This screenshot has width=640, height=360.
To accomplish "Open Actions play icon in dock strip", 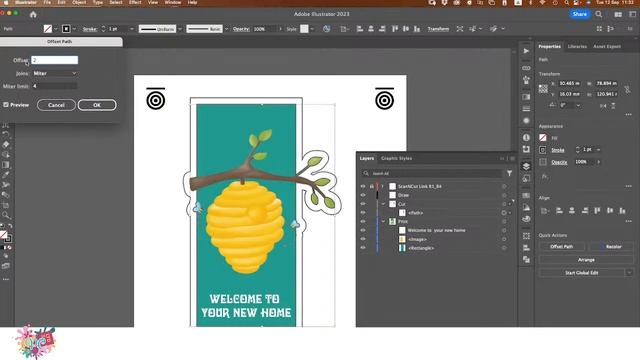I will [526, 51].
